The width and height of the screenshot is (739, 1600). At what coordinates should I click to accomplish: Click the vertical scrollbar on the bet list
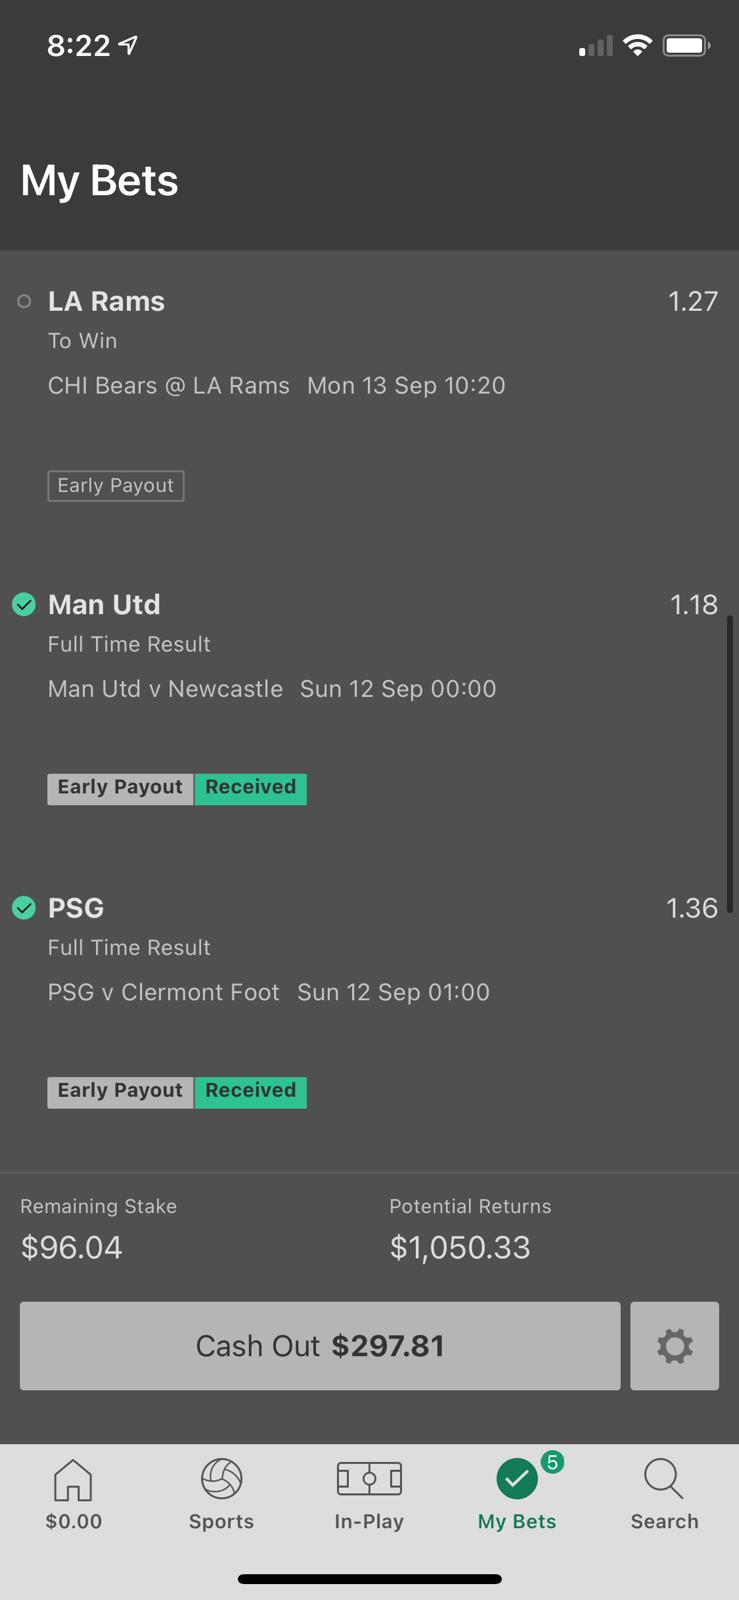[x=730, y=765]
